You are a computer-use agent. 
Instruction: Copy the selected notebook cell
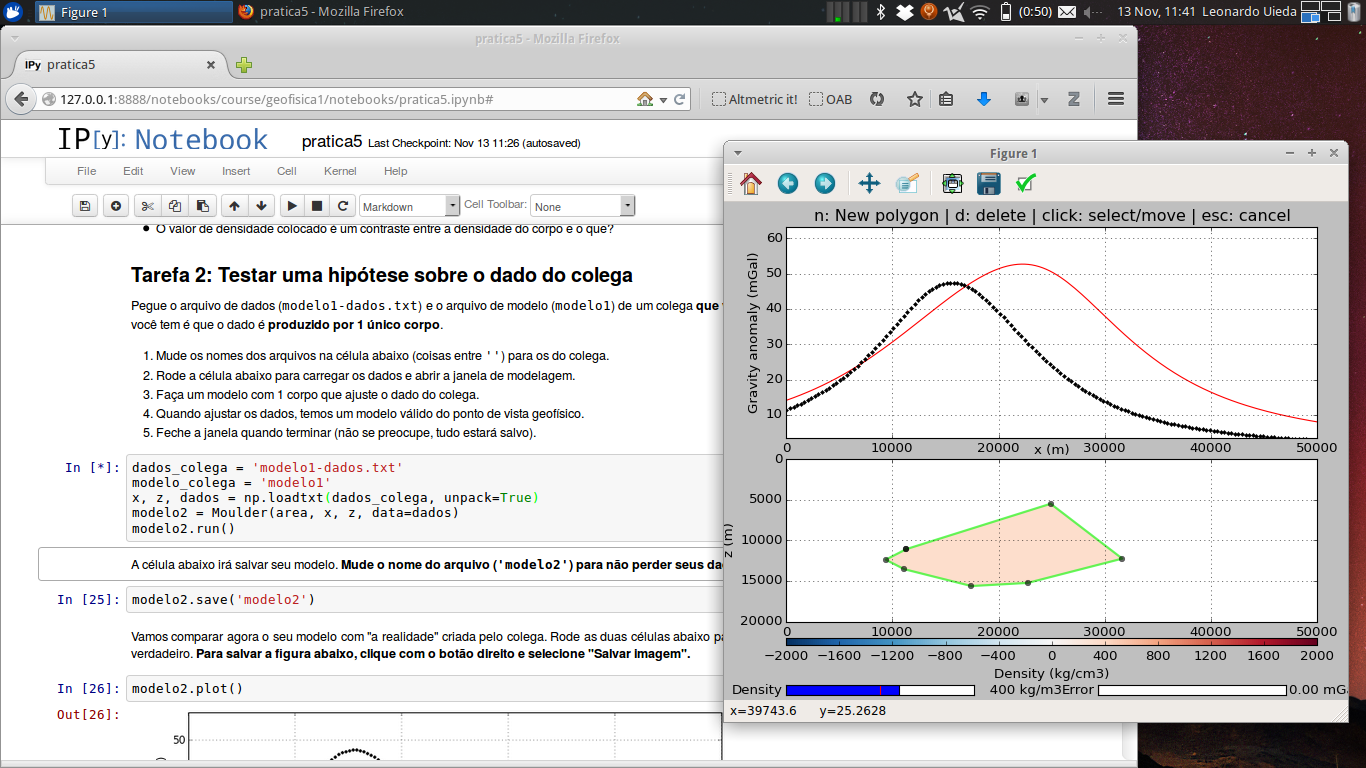point(175,206)
